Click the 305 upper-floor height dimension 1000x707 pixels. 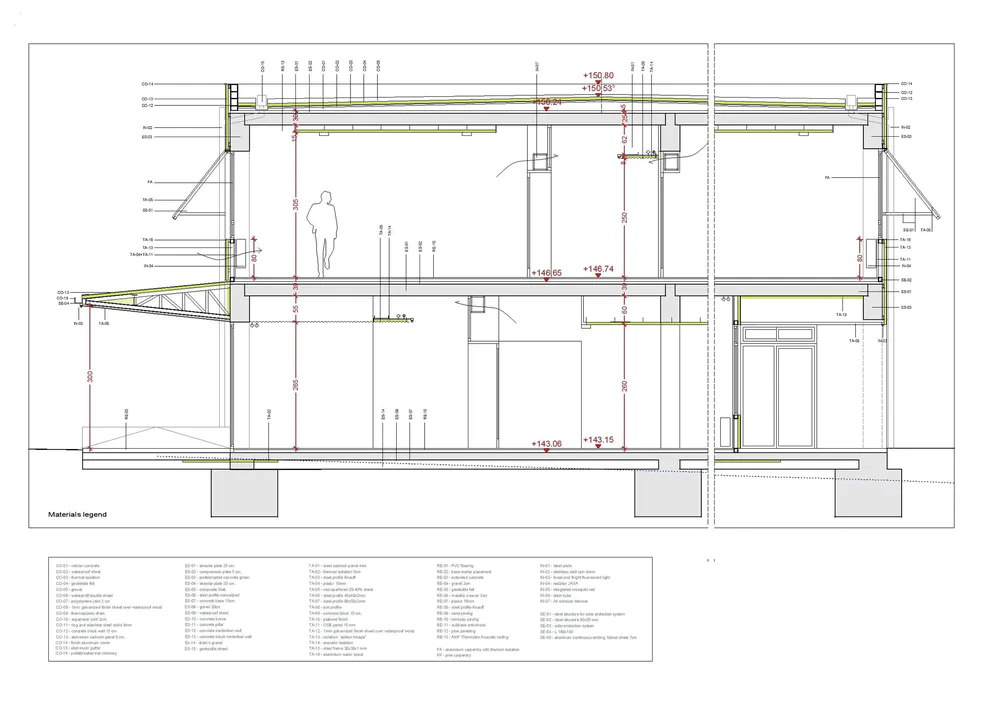(296, 205)
